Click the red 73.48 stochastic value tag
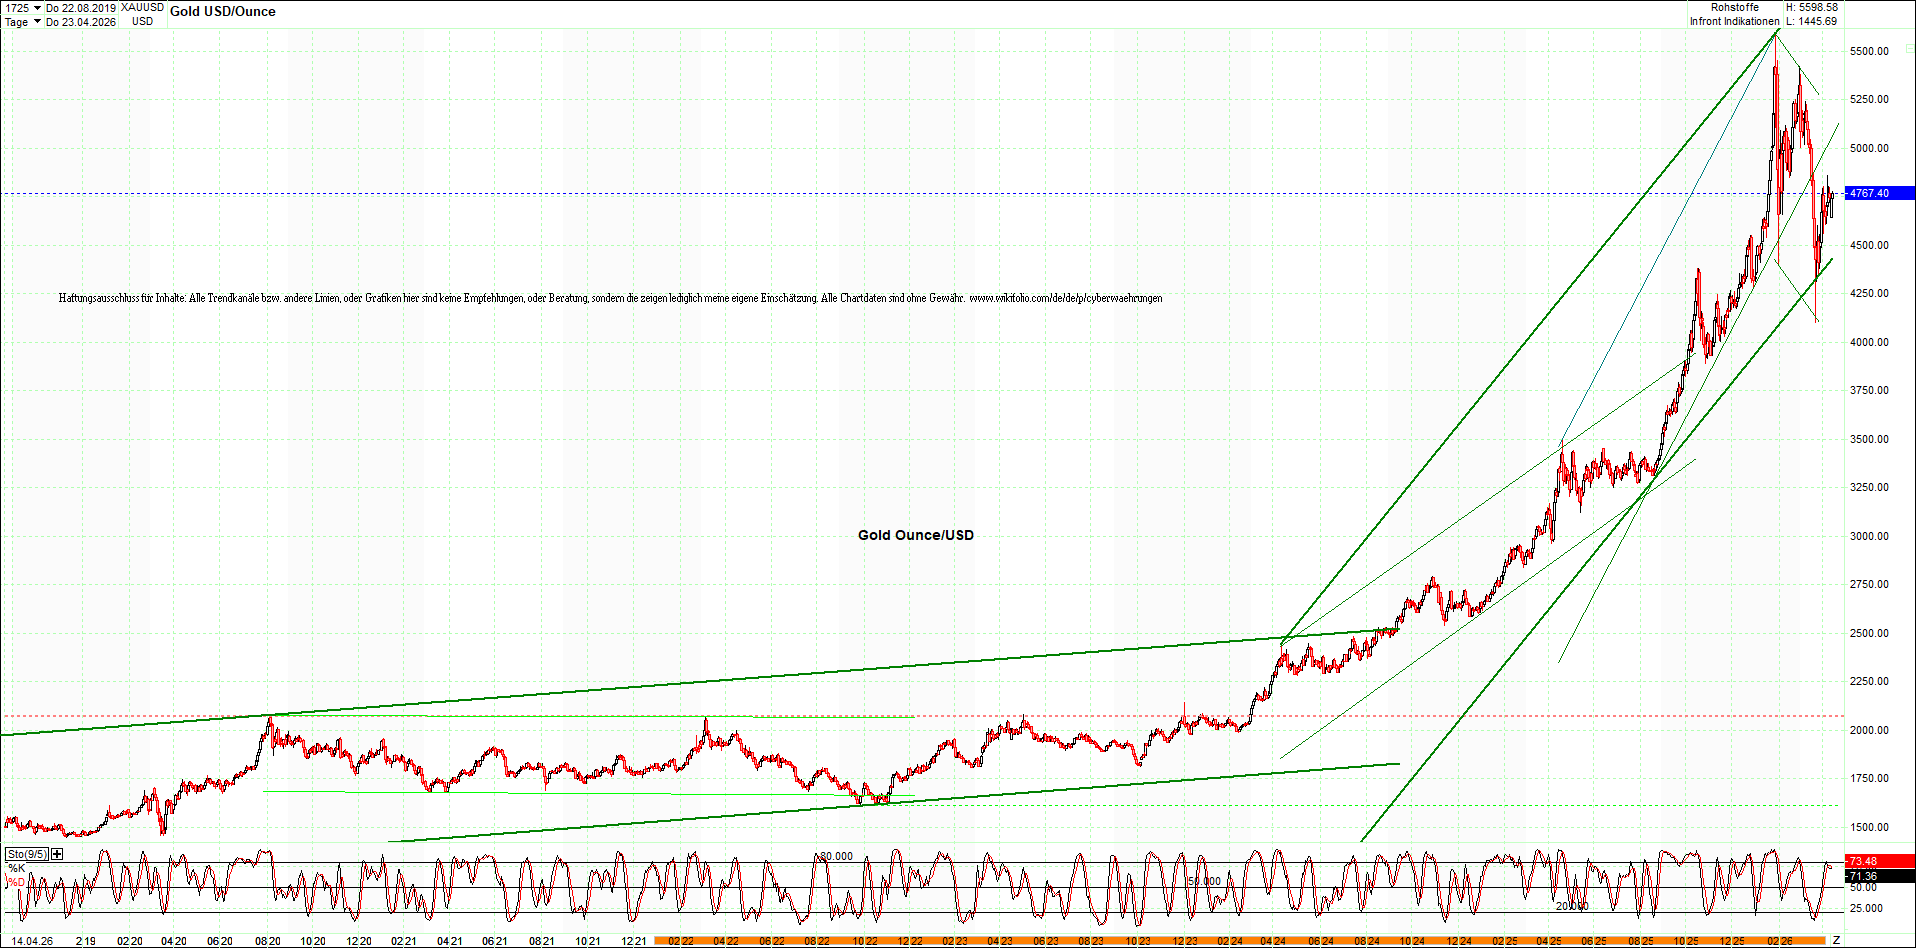This screenshot has height=948, width=1916. tap(1878, 861)
